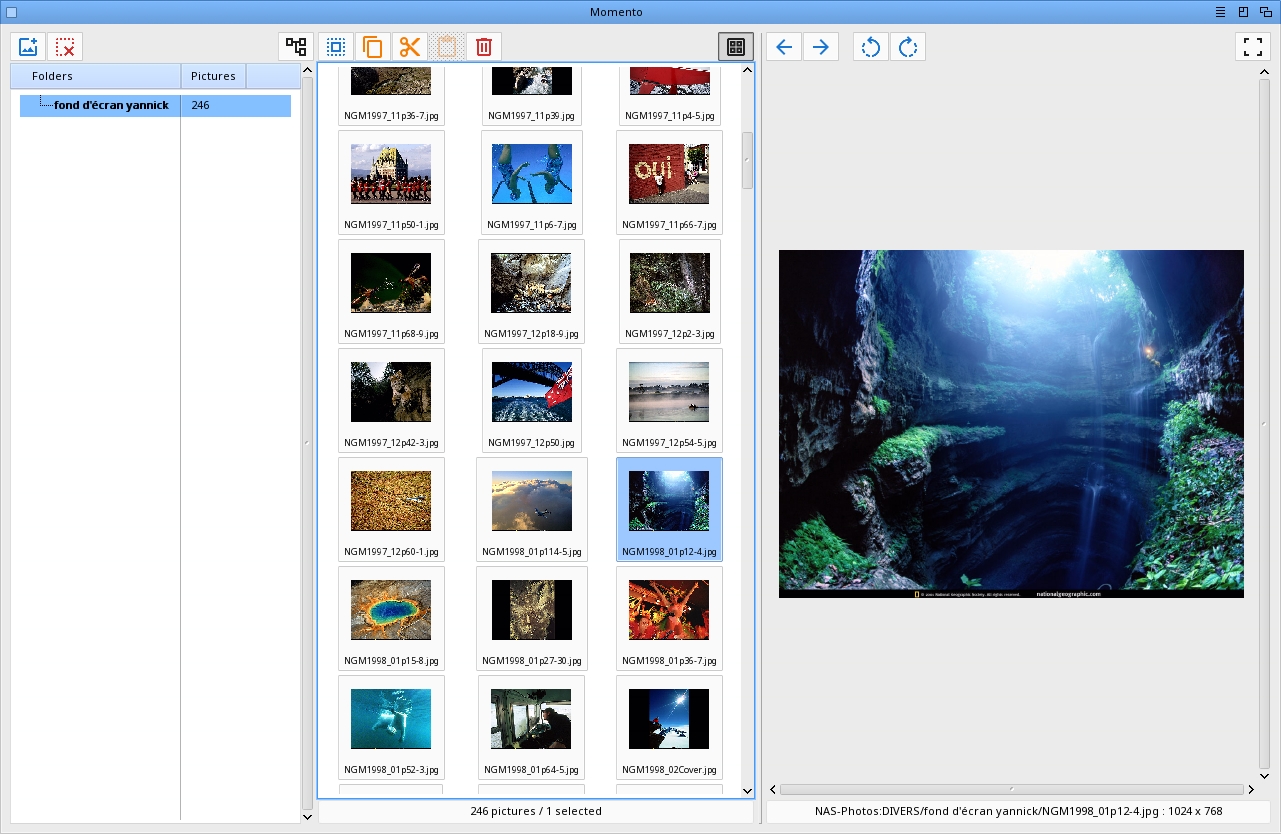Cut the selected pictures with scissors icon
Viewport: 1281px width, 834px height.
(x=410, y=47)
